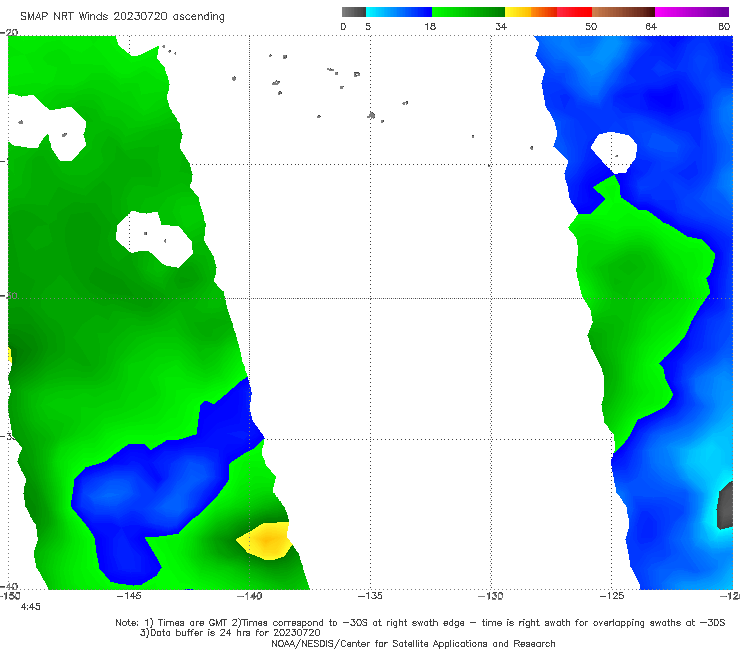Click the '-140' longitude axis label
Screen dimensions: 740x650
tap(249, 596)
